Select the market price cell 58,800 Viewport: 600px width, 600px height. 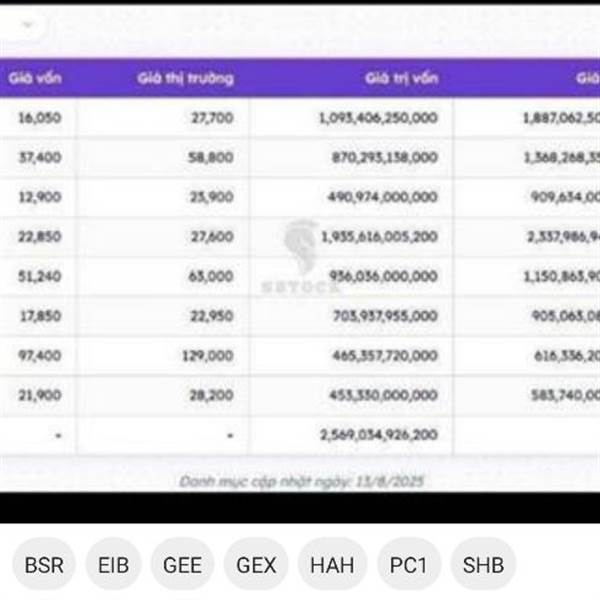(211, 157)
